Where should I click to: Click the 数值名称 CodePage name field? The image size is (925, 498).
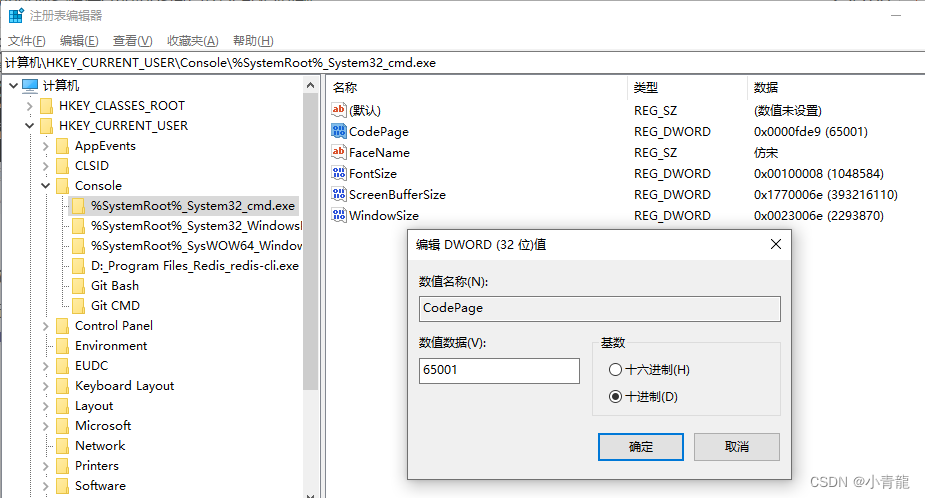(x=599, y=309)
